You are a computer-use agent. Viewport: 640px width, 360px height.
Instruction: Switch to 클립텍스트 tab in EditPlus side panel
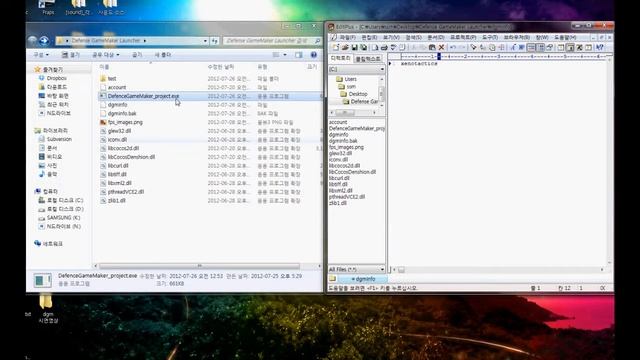coord(368,59)
